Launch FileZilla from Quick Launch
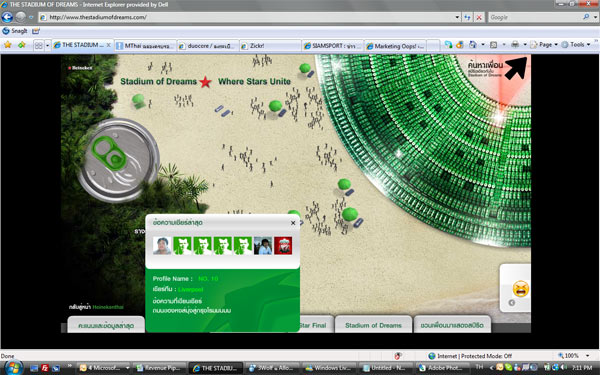The image size is (600, 375). [x=45, y=368]
